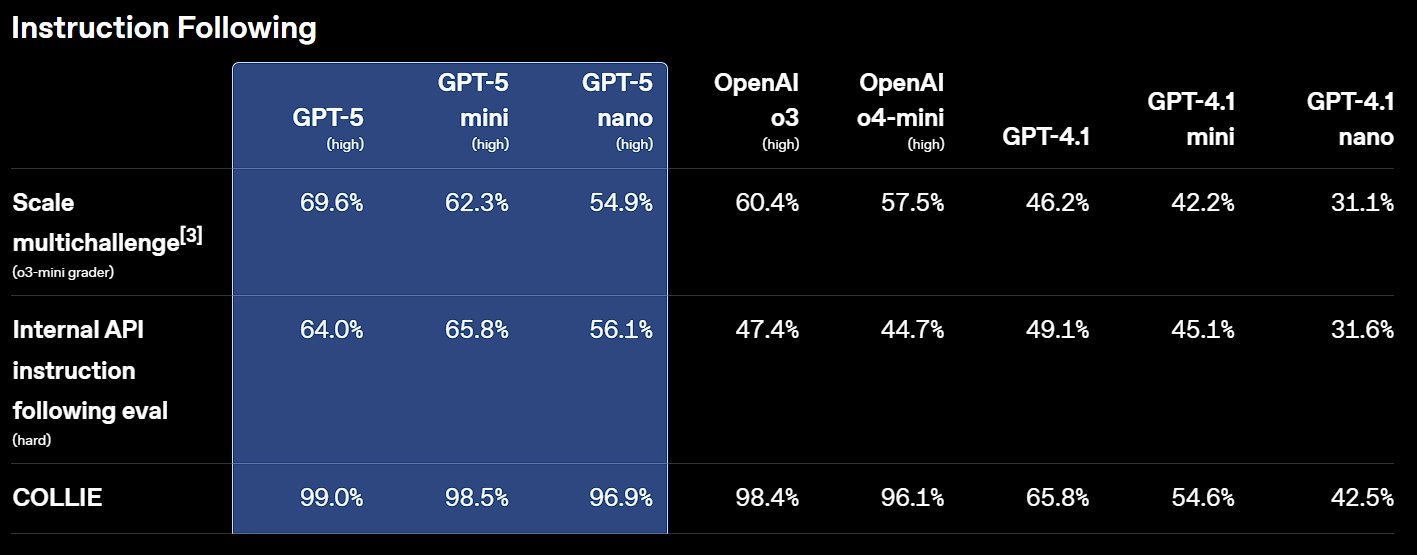Viewport: 1417px width, 555px height.
Task: Click GPT-4.1's 49.1% Internal API score
Action: [1058, 329]
